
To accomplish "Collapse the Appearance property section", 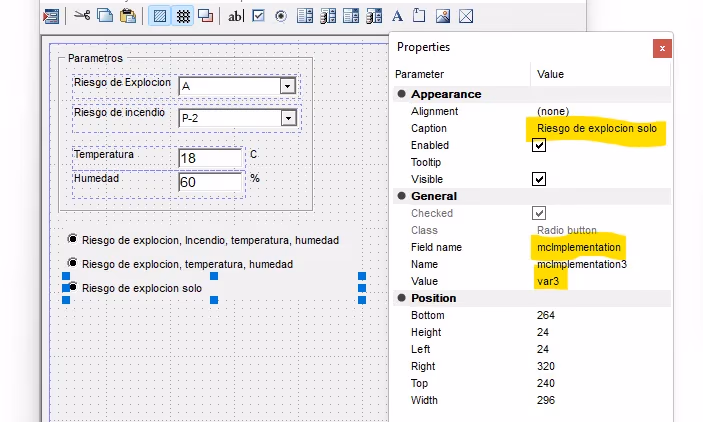I will click(x=401, y=94).
